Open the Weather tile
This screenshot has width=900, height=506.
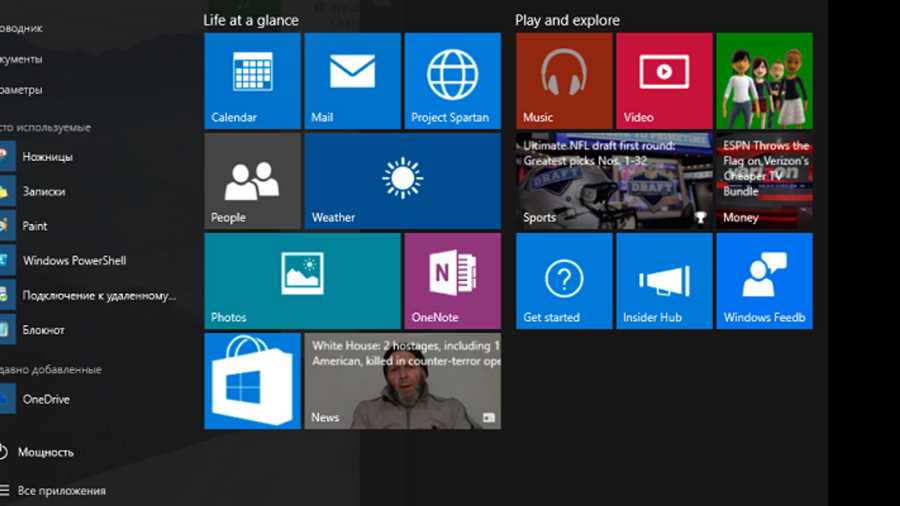[x=402, y=181]
